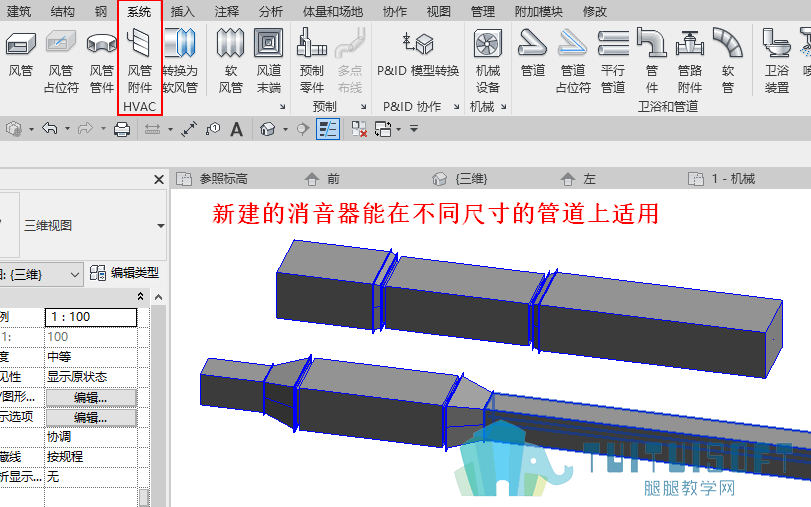Toggle the thin lines icon
The width and height of the screenshot is (811, 507).
click(328, 129)
